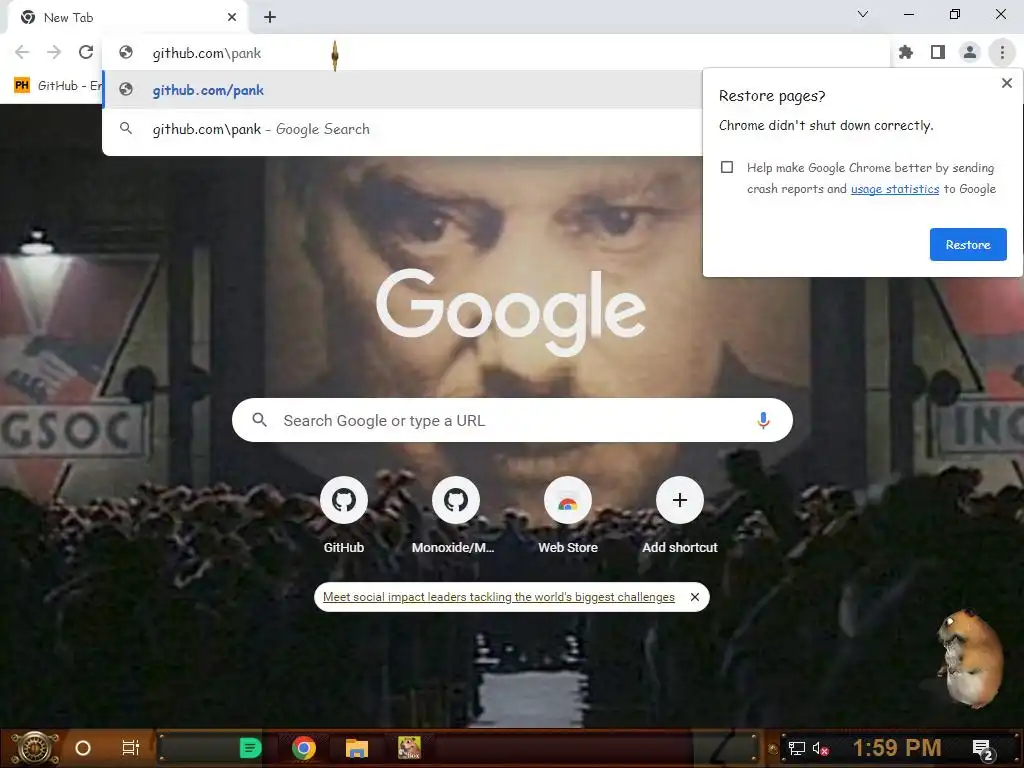Image resolution: width=1024 pixels, height=768 pixels.
Task: Select the github.com/pank URL suggestion
Action: click(402, 90)
